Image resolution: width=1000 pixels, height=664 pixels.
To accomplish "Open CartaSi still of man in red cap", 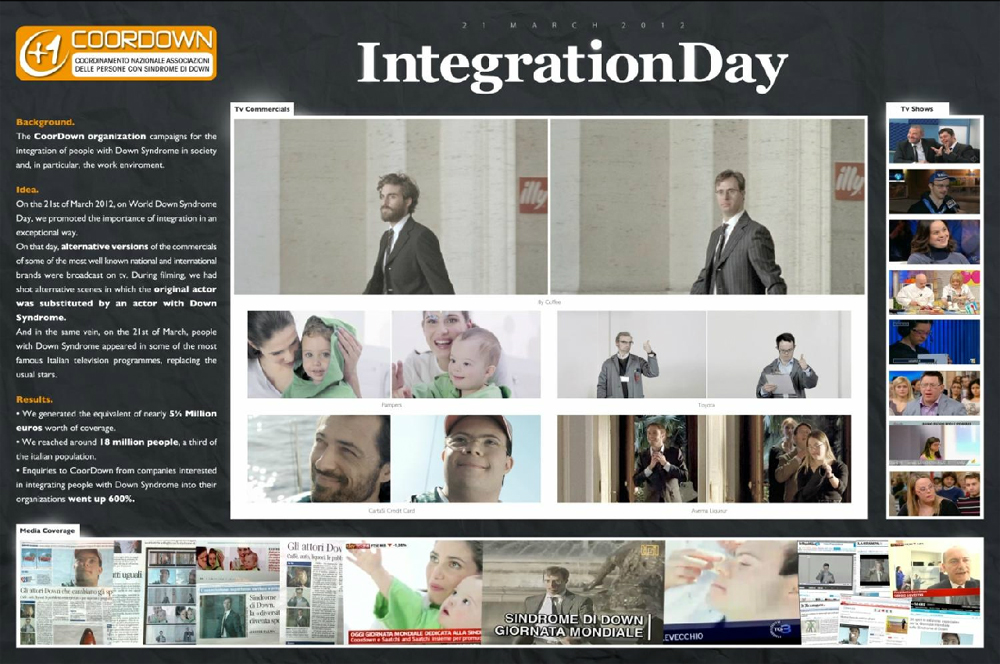I will [466, 459].
